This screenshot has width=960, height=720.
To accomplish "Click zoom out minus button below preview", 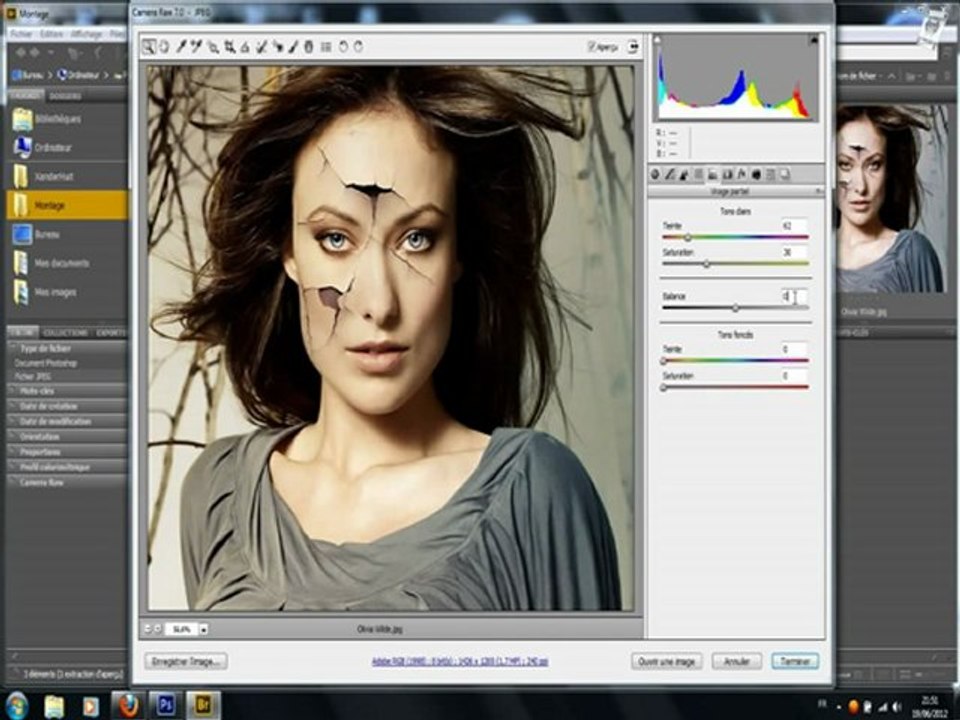I will click(x=148, y=629).
